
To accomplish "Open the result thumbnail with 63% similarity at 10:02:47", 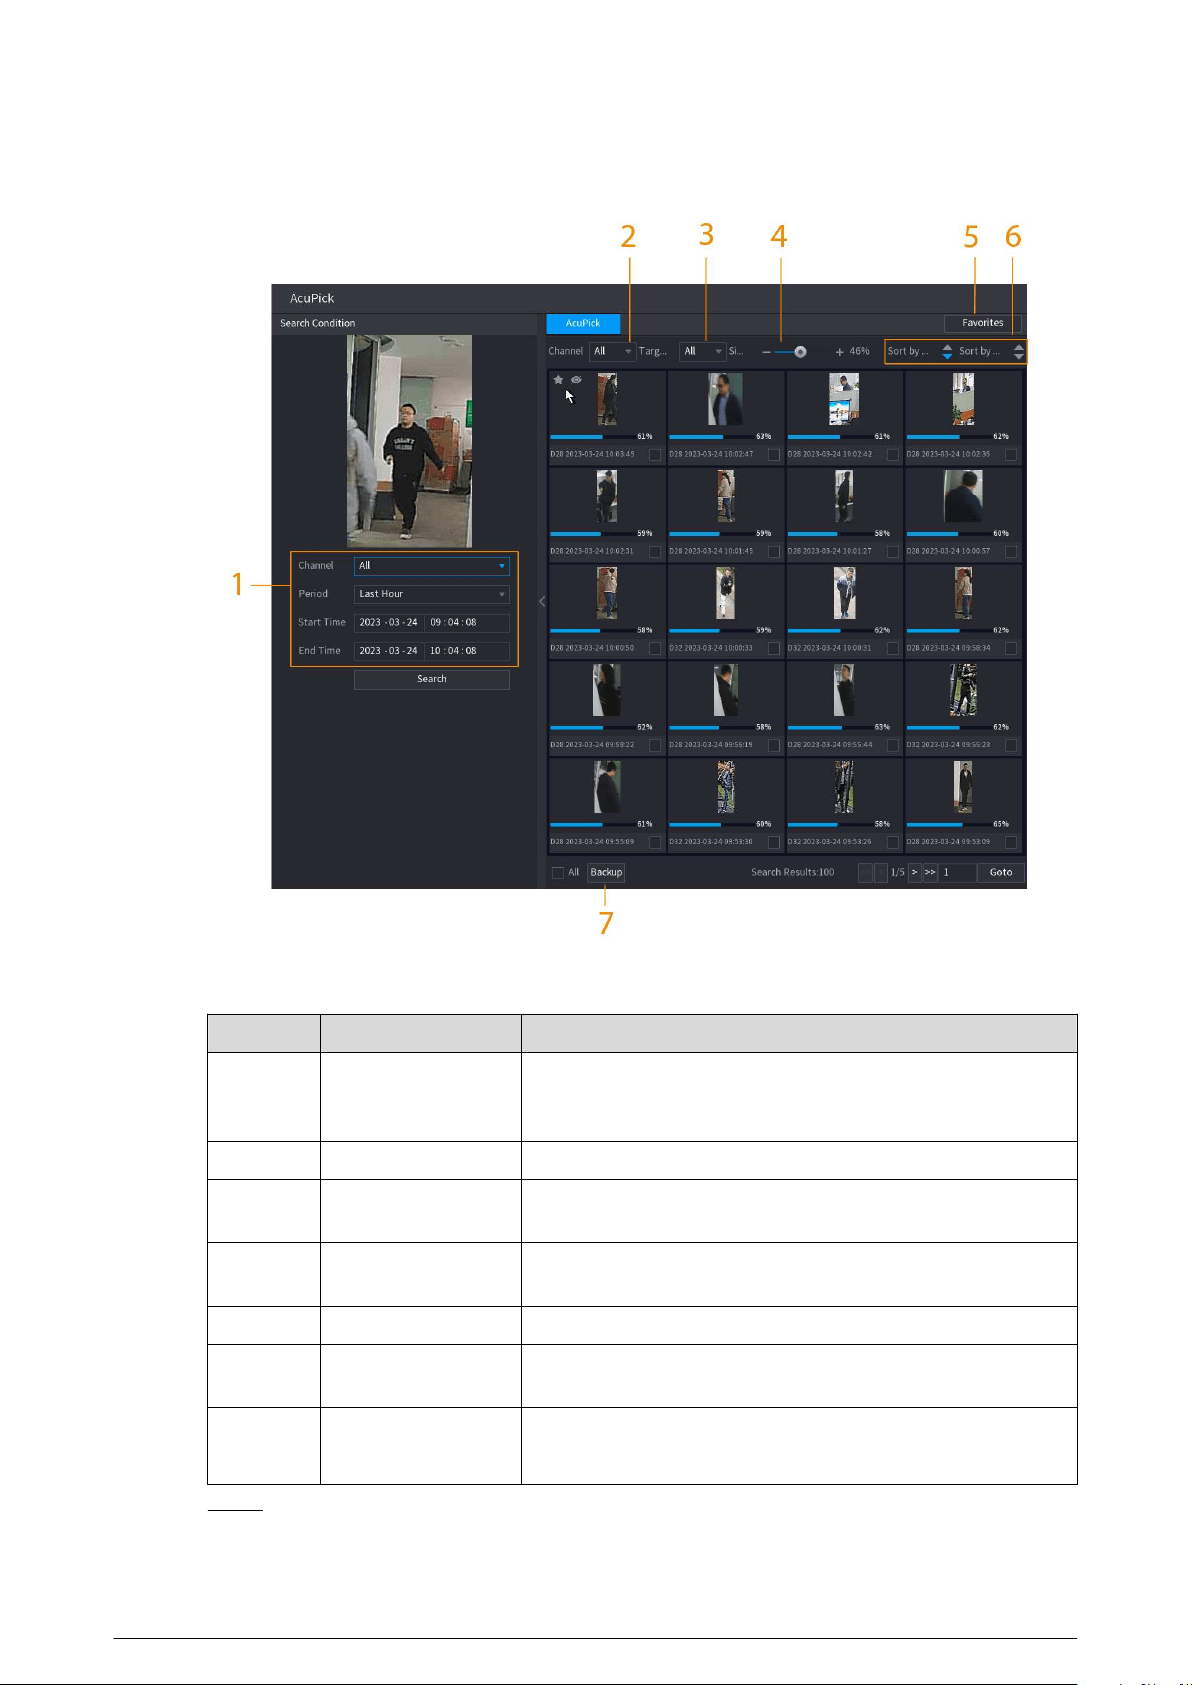I will (725, 400).
